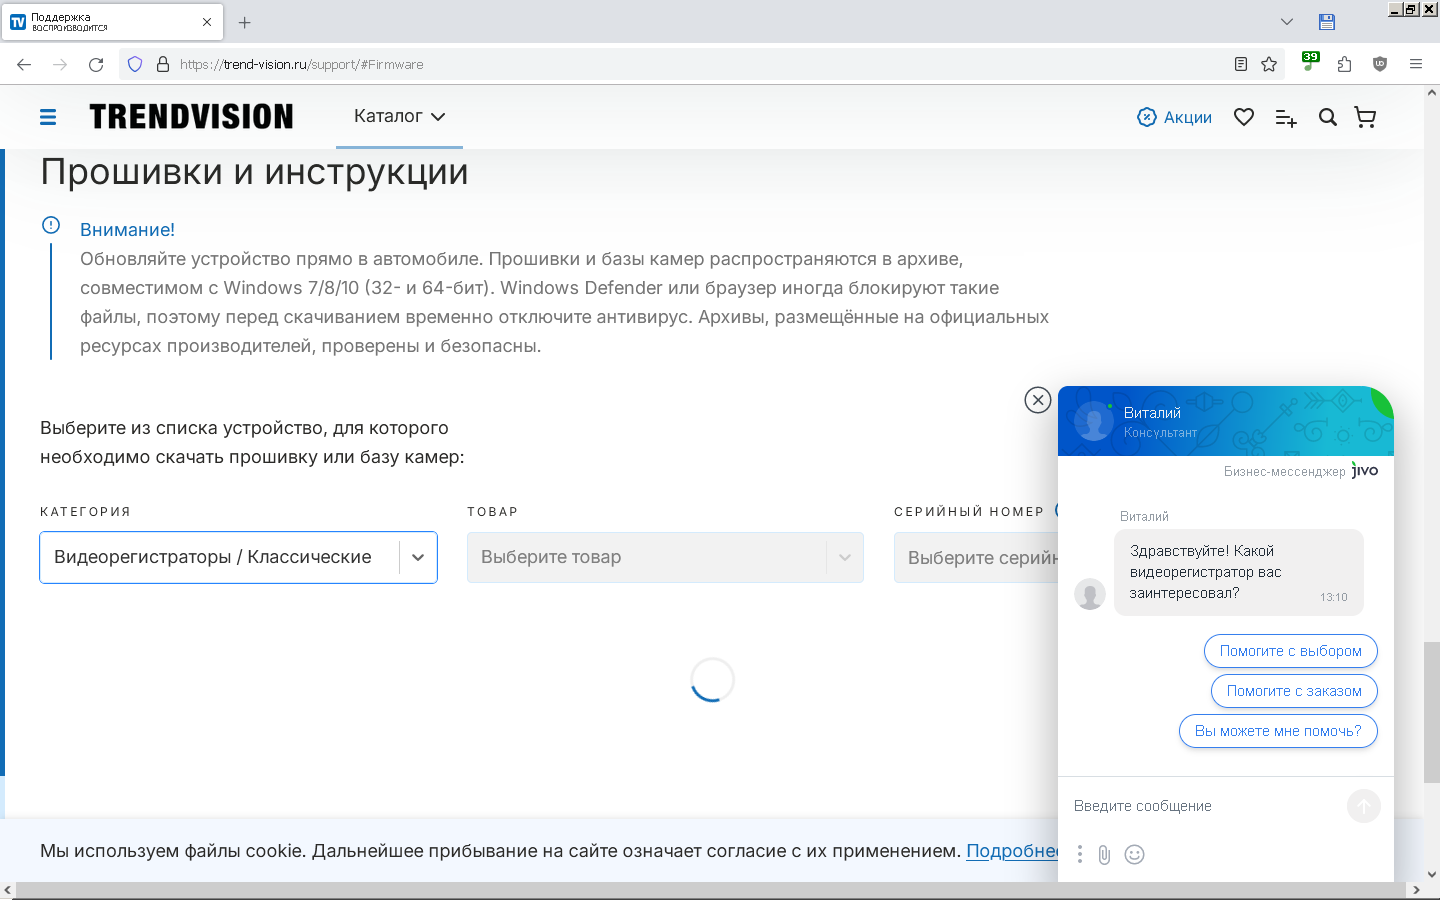Click the 'Помогите с выбором' quick reply

coord(1290,651)
